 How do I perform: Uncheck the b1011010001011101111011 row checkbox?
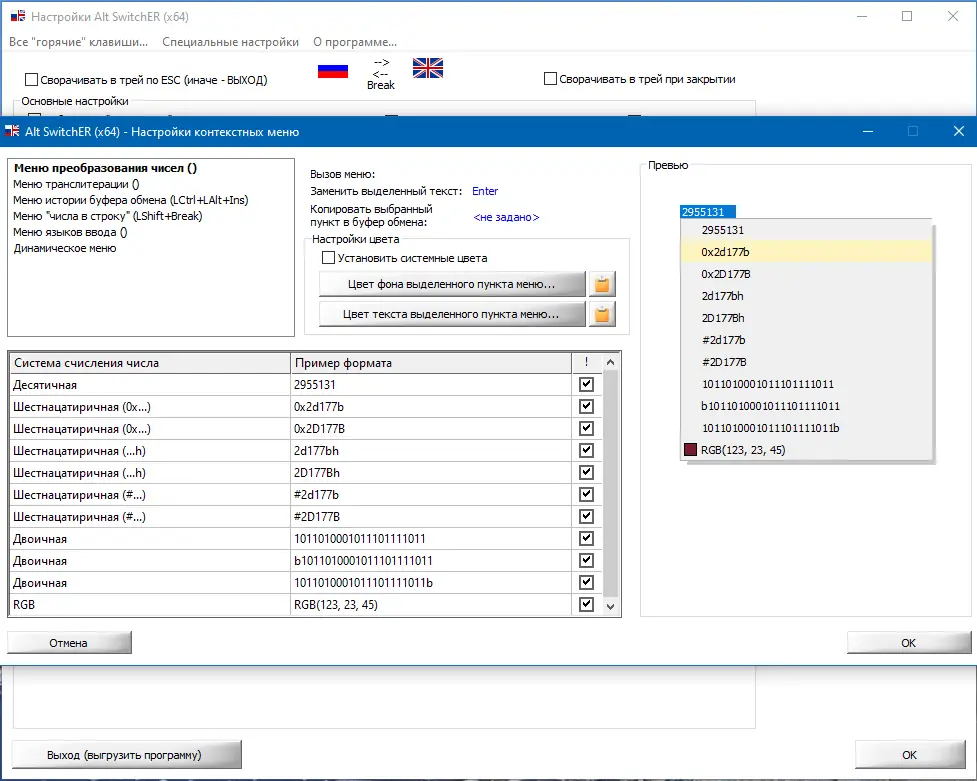[586, 560]
